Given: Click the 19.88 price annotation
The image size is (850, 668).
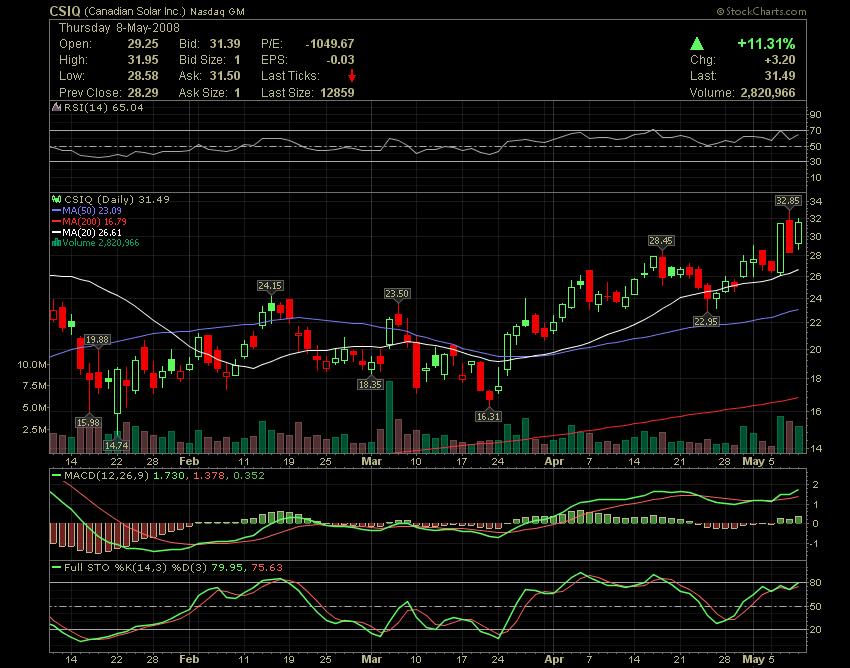Looking at the screenshot, I should point(98,339).
